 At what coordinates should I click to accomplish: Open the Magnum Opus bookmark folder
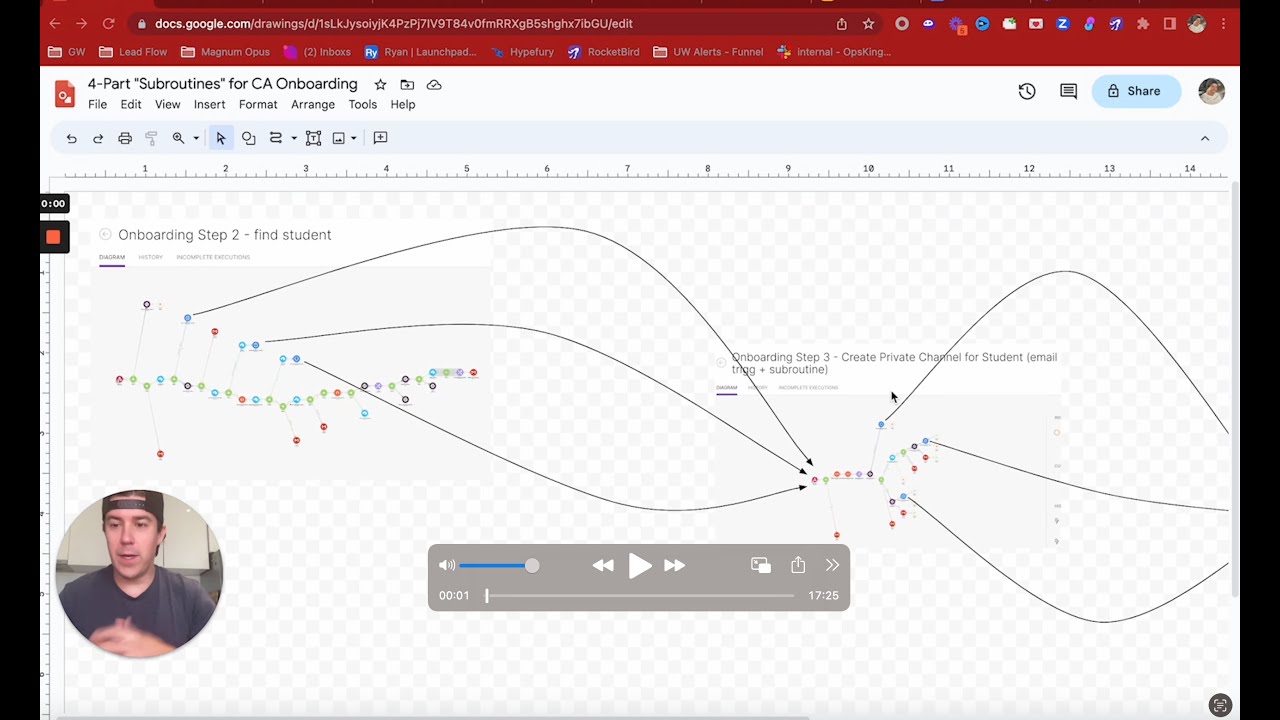pos(225,52)
